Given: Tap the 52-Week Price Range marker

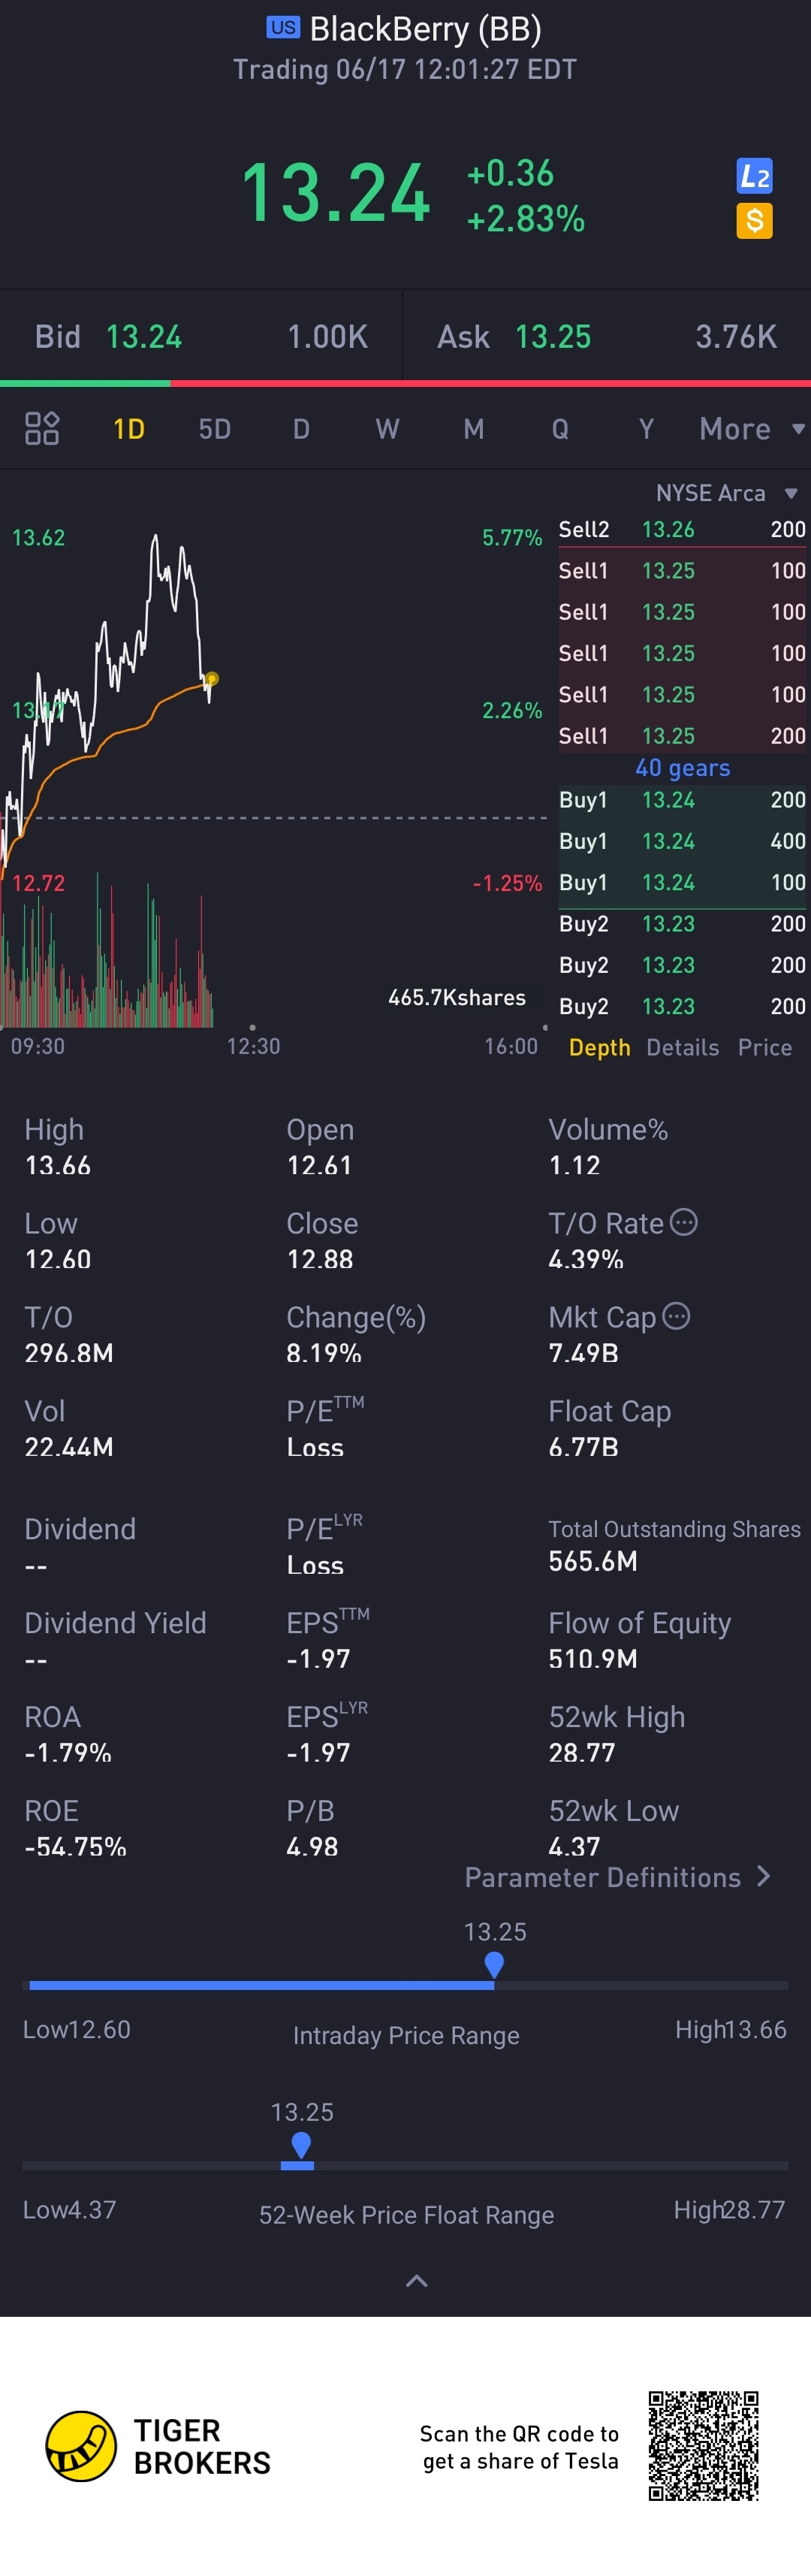Looking at the screenshot, I should click(300, 2145).
